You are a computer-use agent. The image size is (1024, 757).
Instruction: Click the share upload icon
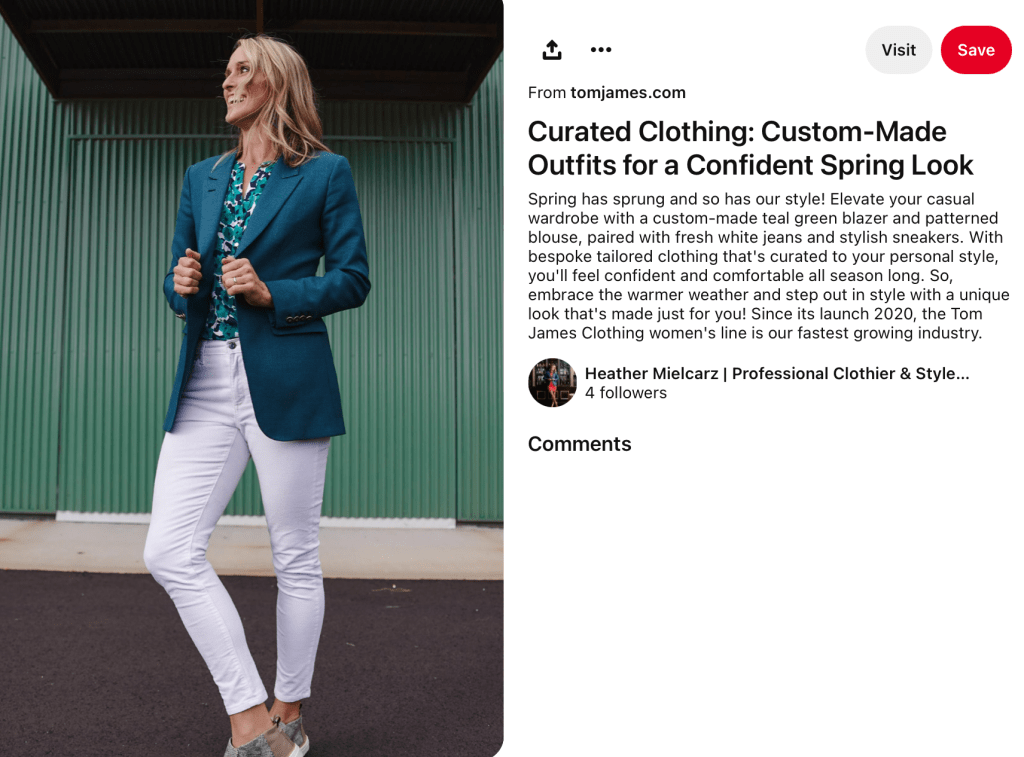pyautogui.click(x=552, y=50)
